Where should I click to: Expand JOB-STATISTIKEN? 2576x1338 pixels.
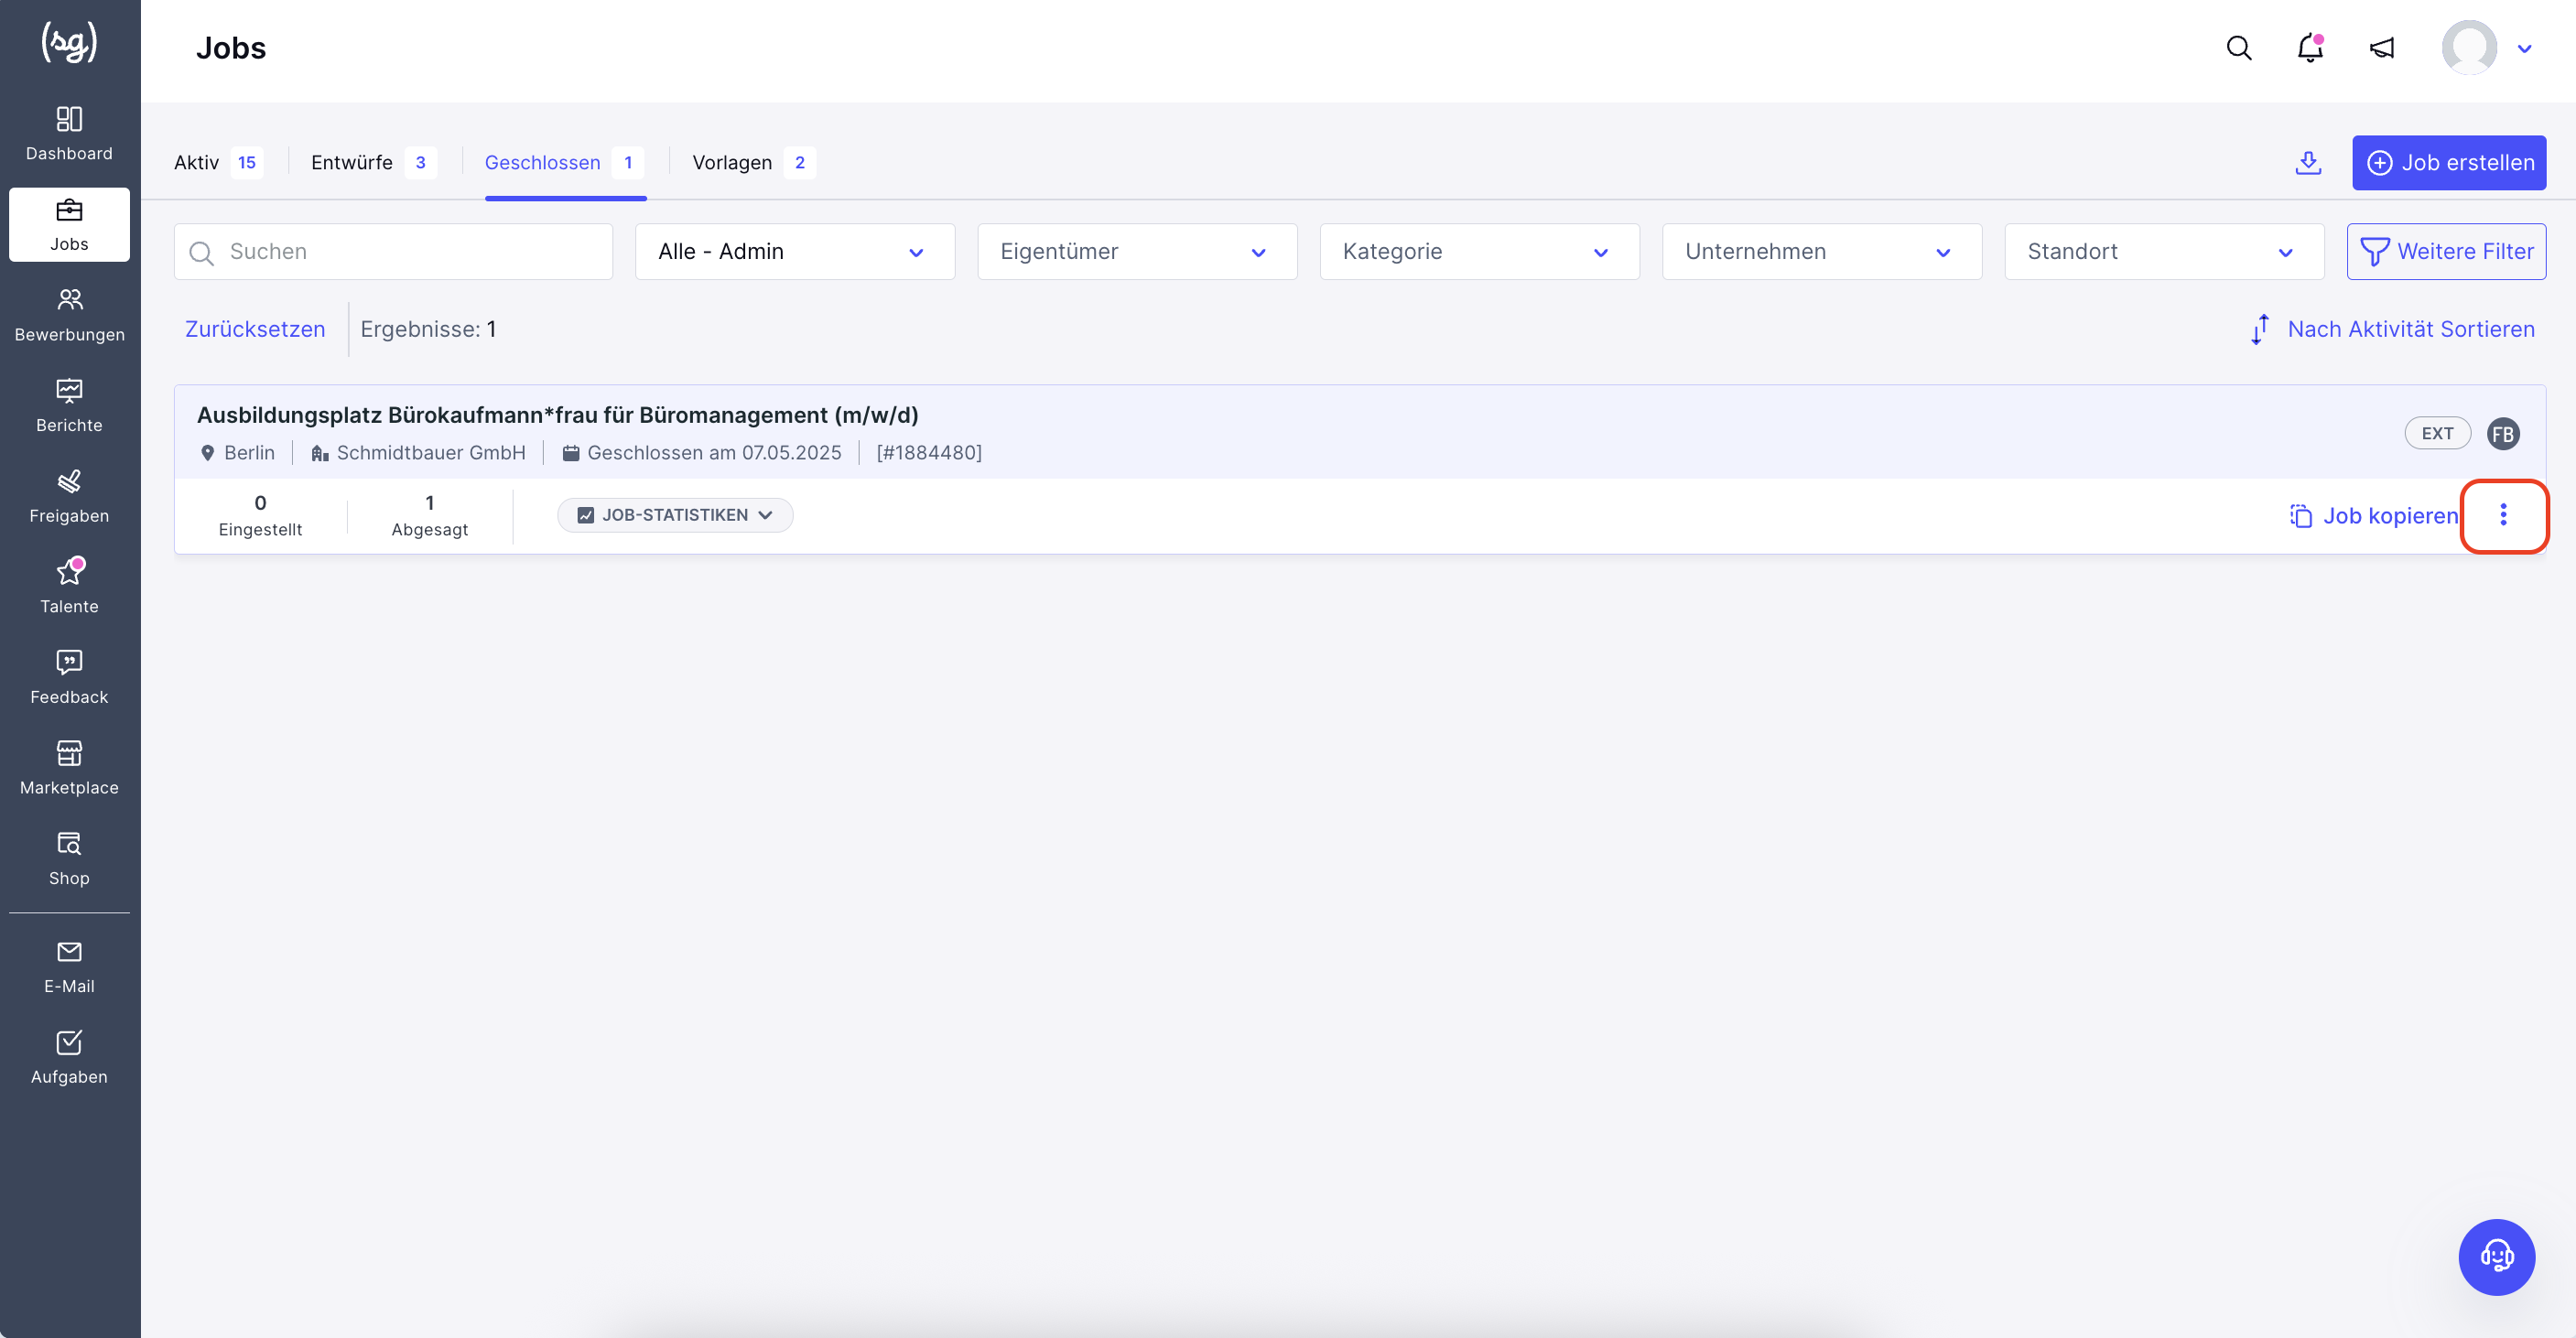[x=675, y=515]
